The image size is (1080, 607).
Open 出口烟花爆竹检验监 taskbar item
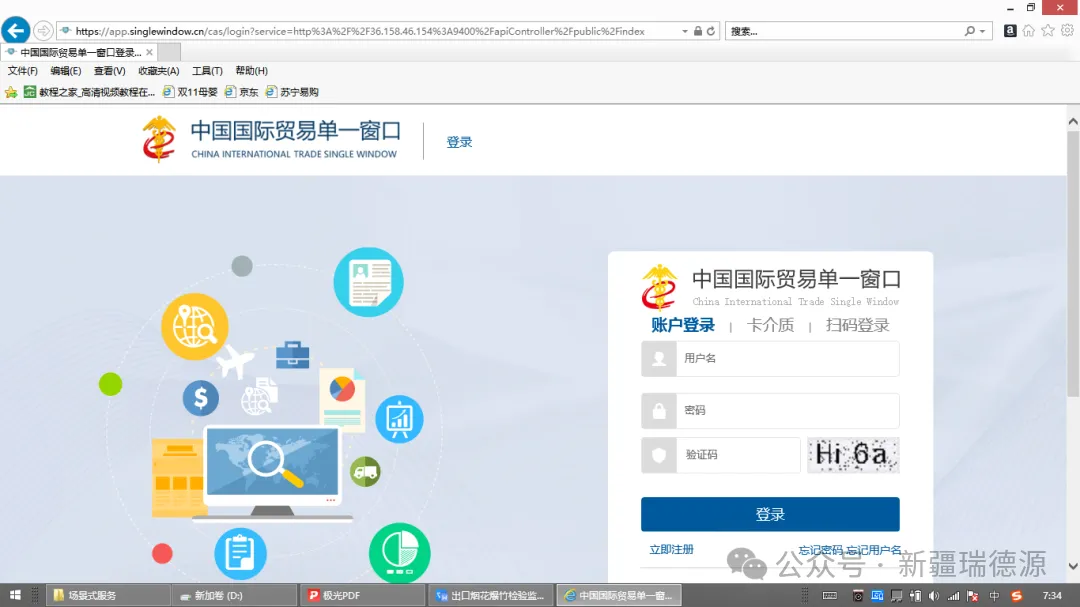pos(490,595)
